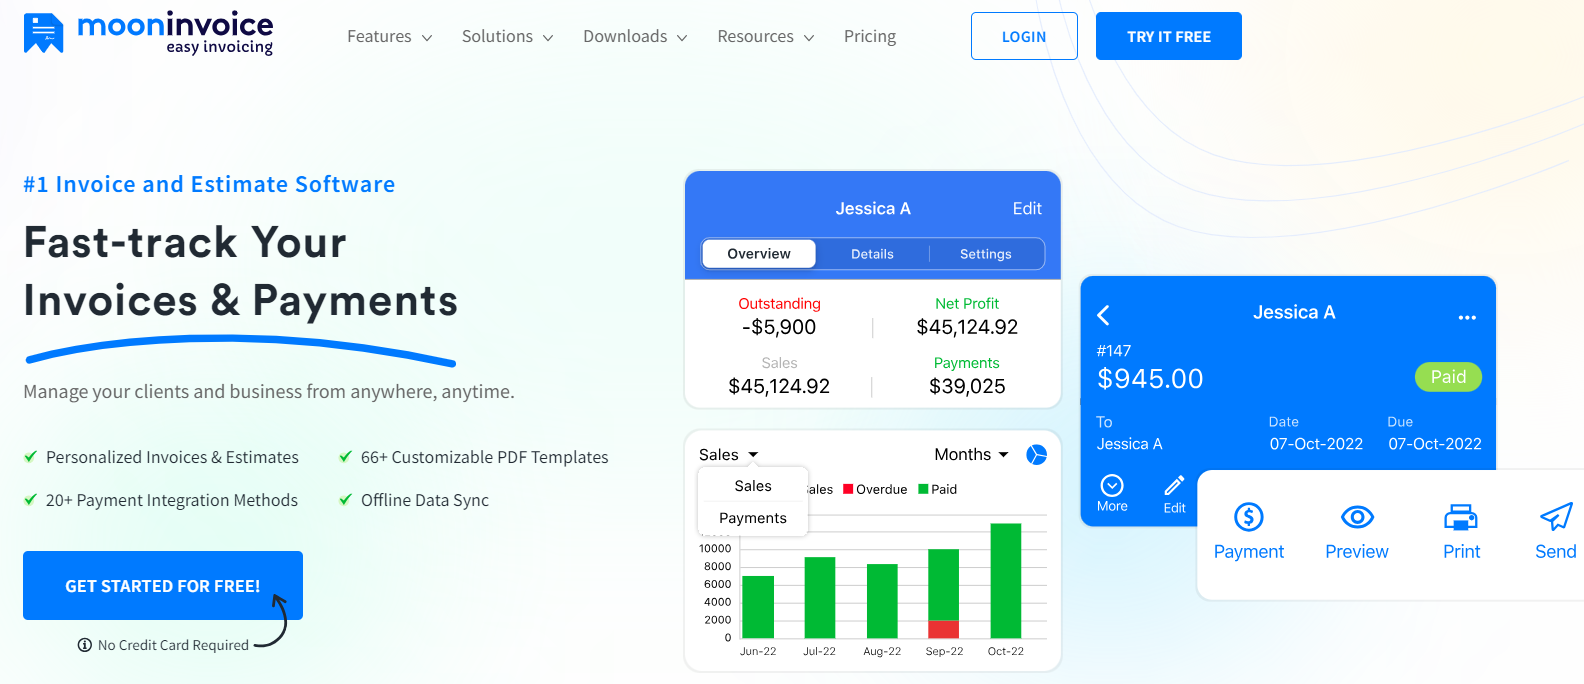Click the Edit pencil icon
The height and width of the screenshot is (684, 1584).
click(x=1174, y=485)
